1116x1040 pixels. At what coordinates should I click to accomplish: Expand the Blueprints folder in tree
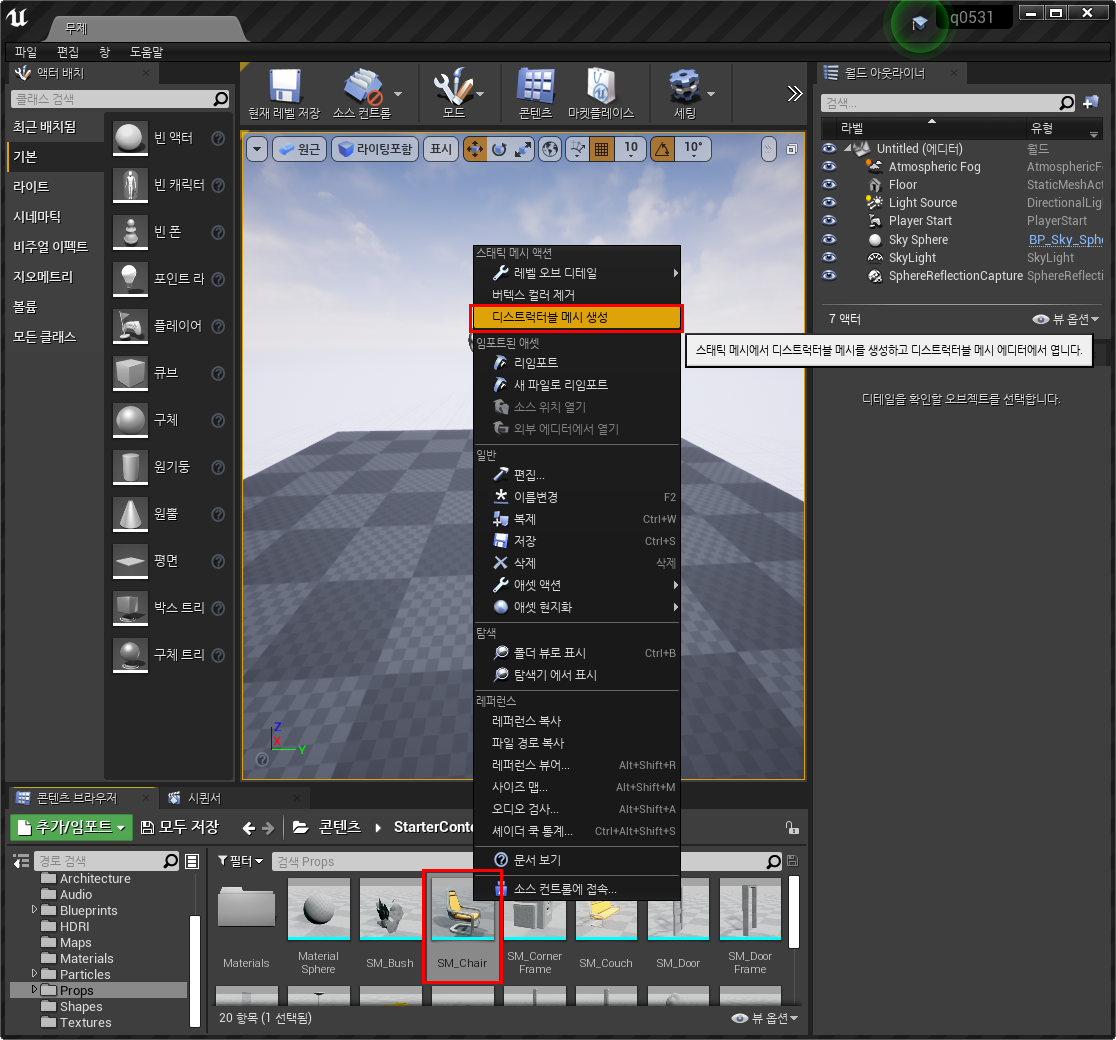pos(33,910)
